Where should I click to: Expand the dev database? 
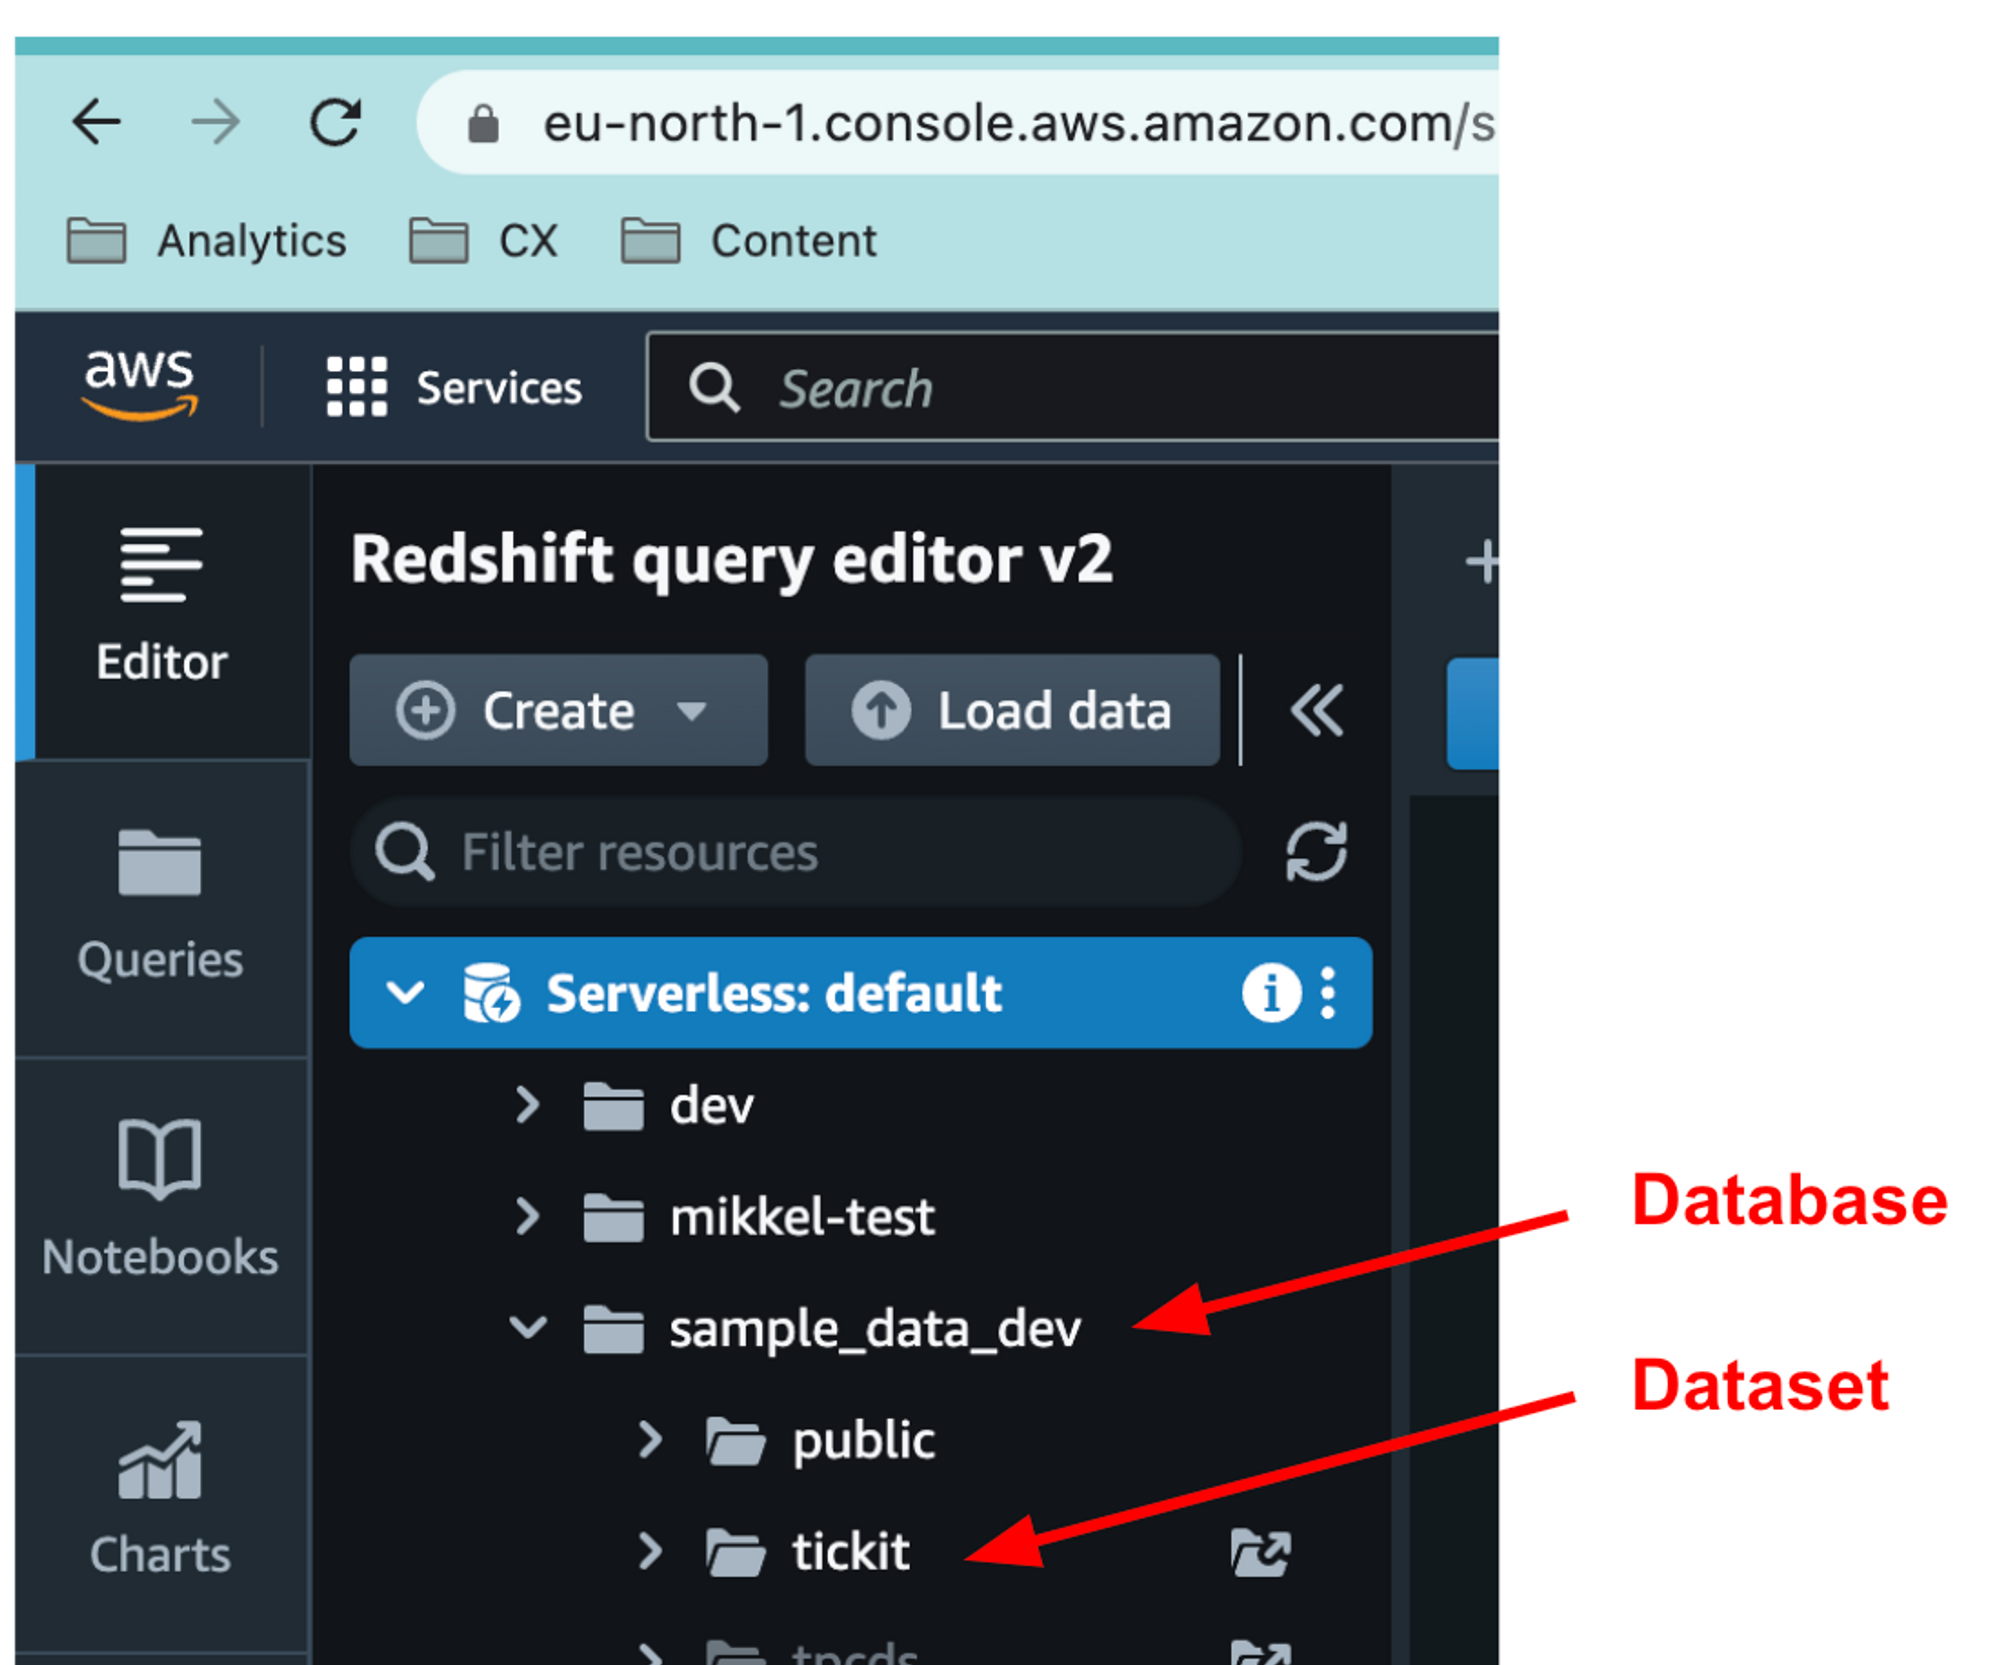click(527, 1105)
